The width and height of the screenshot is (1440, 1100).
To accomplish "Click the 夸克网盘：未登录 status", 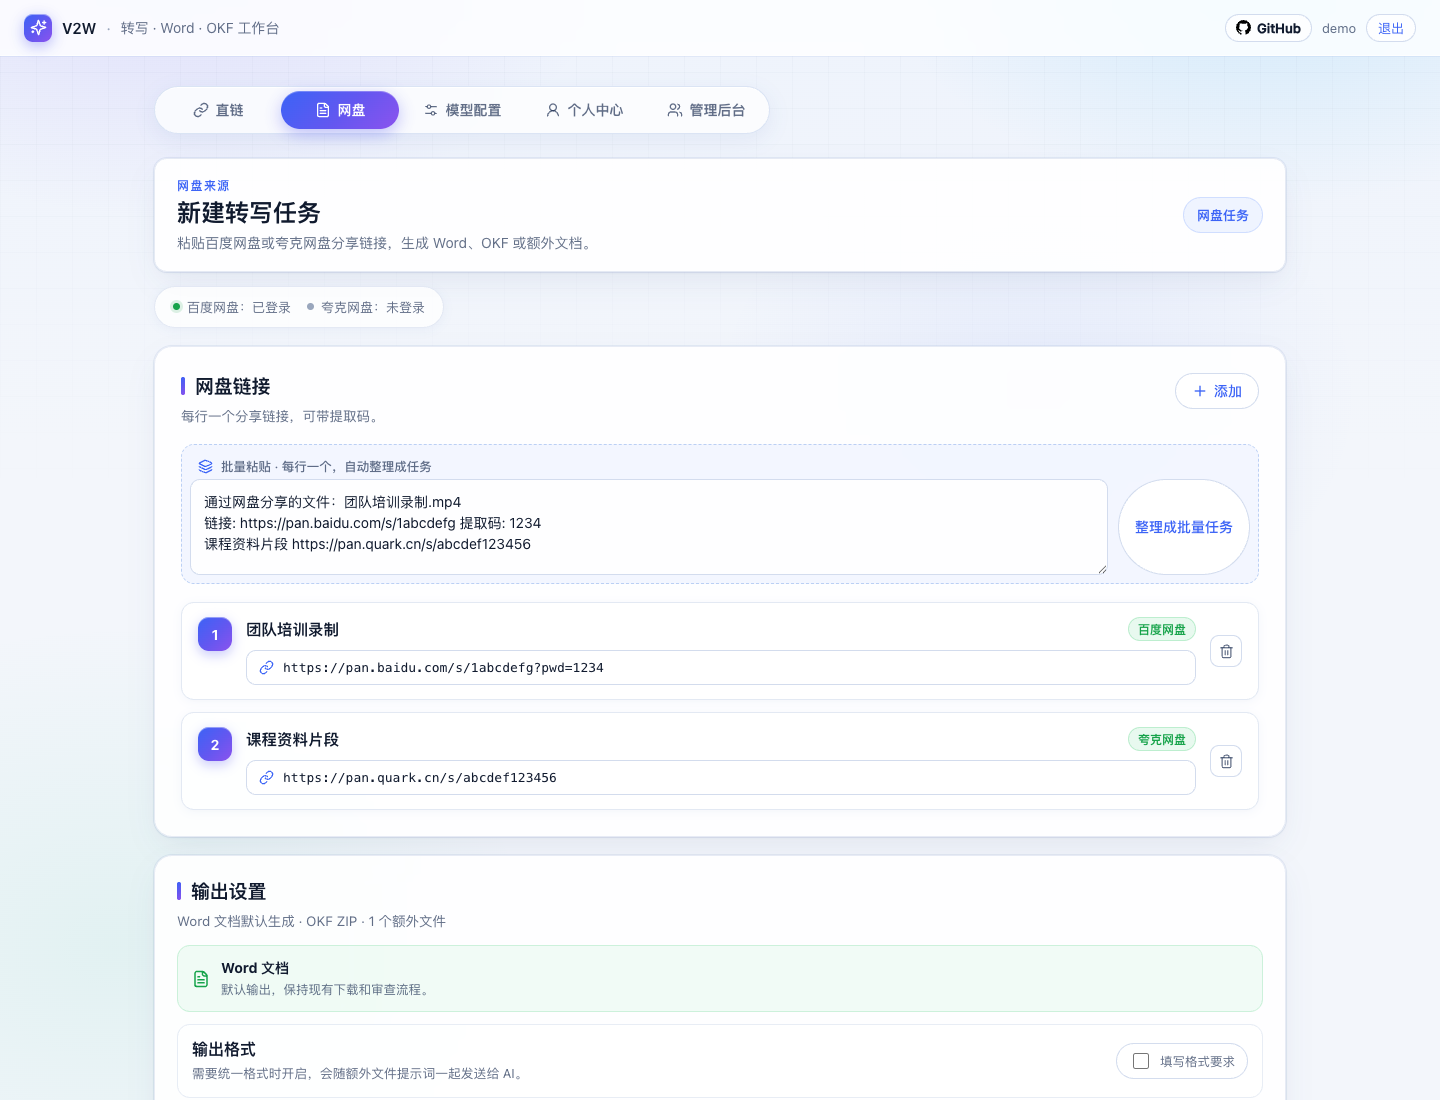I will click(x=366, y=307).
